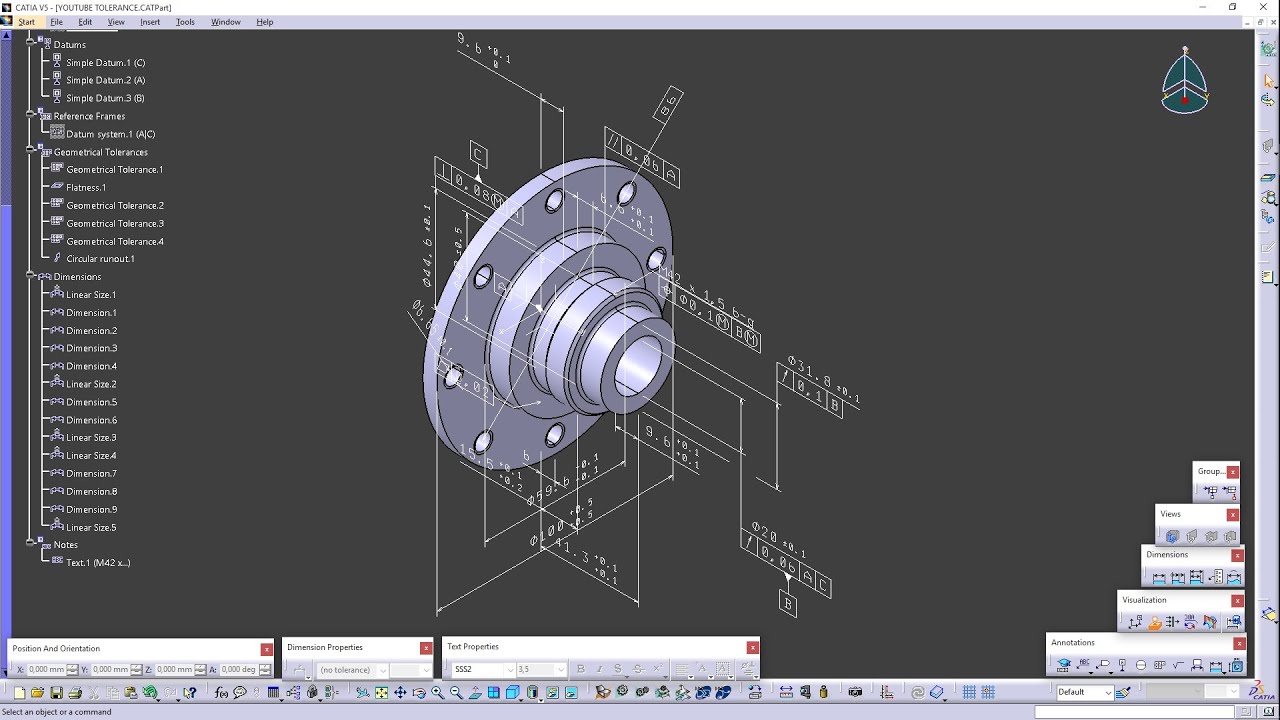Click the Capture camera icon
1280x720 pixels.
click(x=855, y=692)
